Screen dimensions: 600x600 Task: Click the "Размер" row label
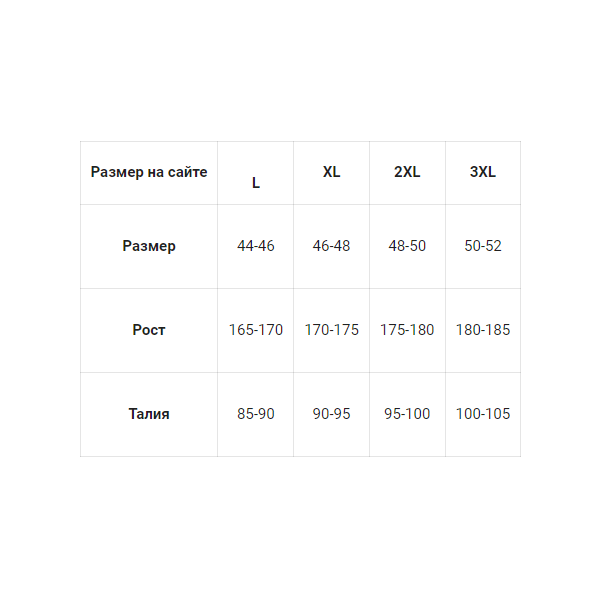(149, 246)
